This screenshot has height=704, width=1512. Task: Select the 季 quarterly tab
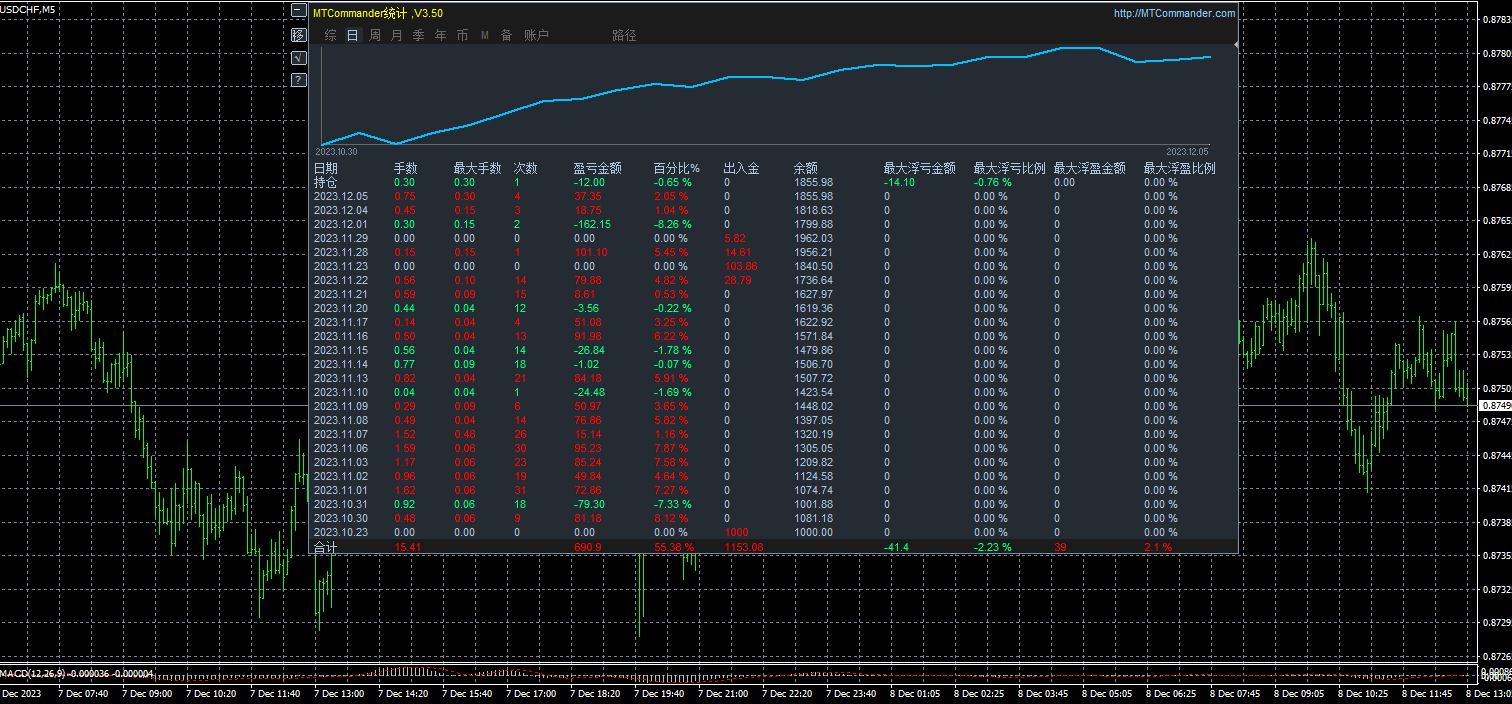pos(418,36)
